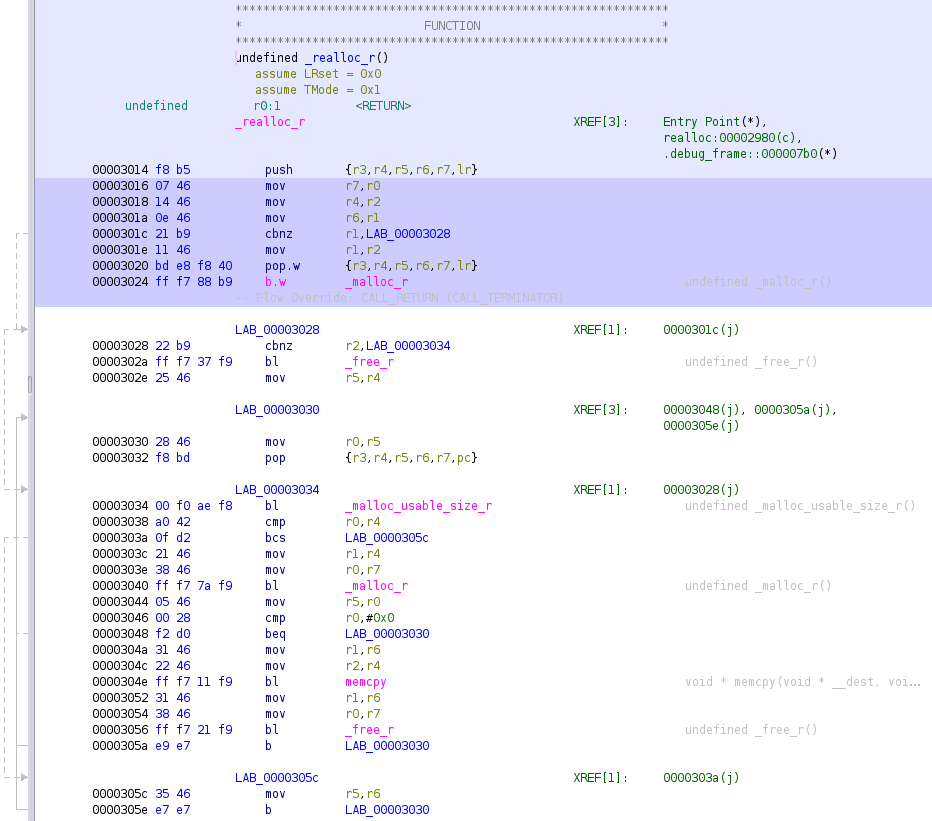This screenshot has width=932, height=821.
Task: Click the XREF[3] field of _realloc_r
Action: tap(600, 121)
